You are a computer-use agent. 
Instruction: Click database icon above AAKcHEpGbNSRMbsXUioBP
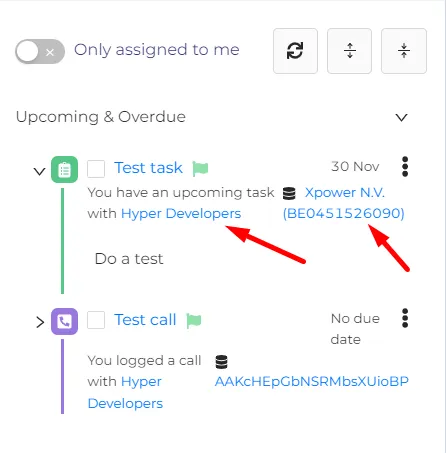pyautogui.click(x=221, y=362)
